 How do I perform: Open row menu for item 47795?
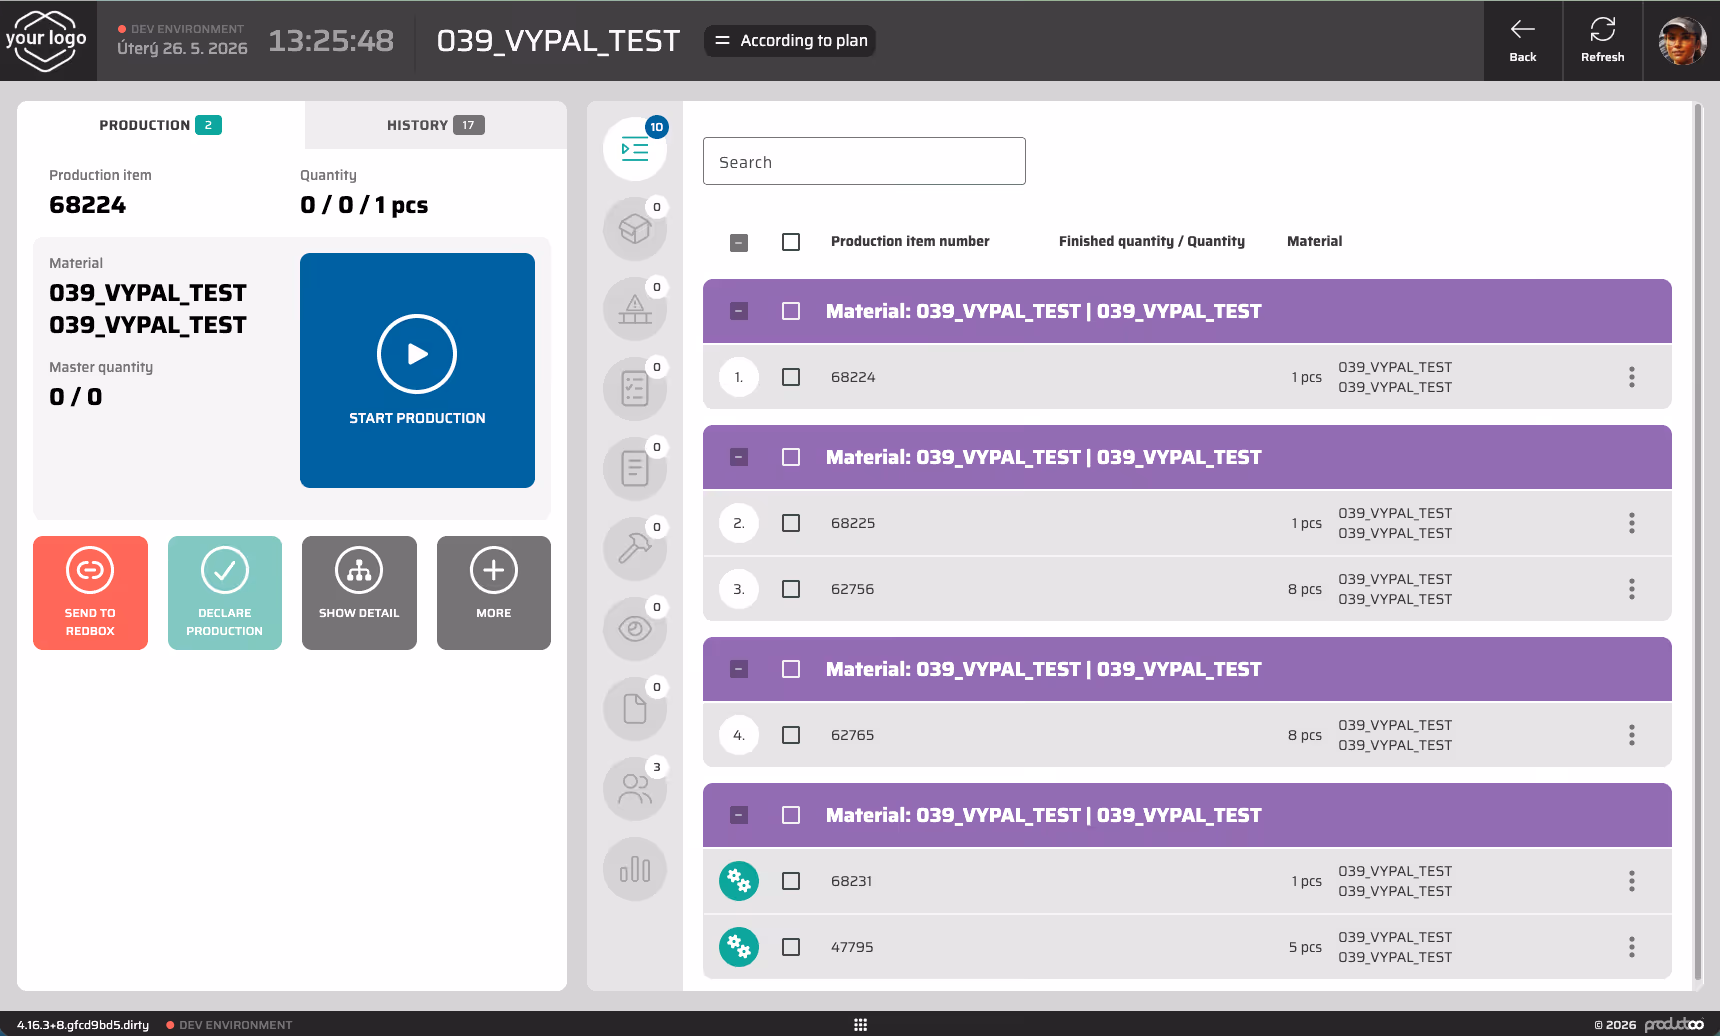1632,947
